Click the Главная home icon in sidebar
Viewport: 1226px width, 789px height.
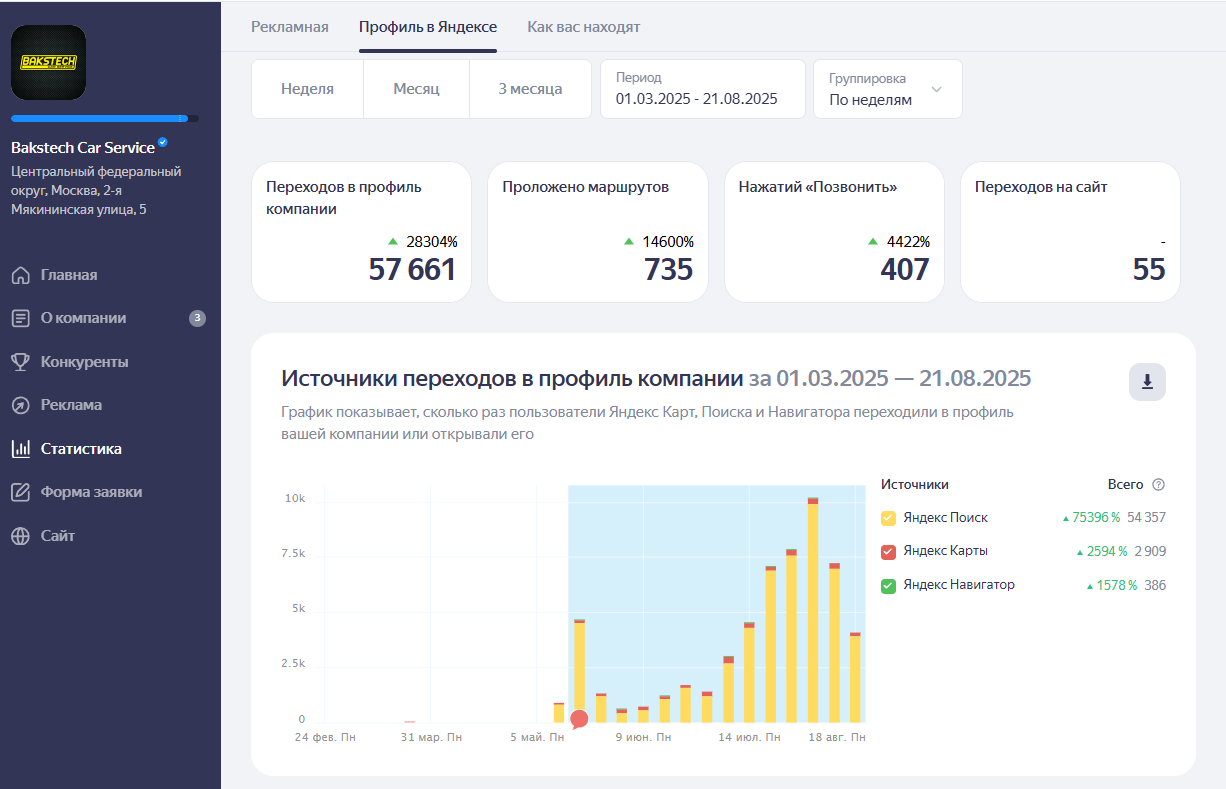(x=20, y=275)
